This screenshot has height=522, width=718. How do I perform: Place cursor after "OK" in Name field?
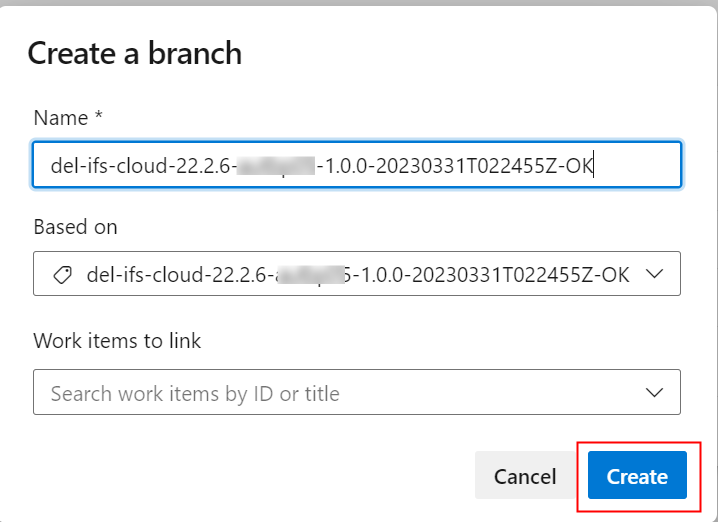click(x=595, y=165)
